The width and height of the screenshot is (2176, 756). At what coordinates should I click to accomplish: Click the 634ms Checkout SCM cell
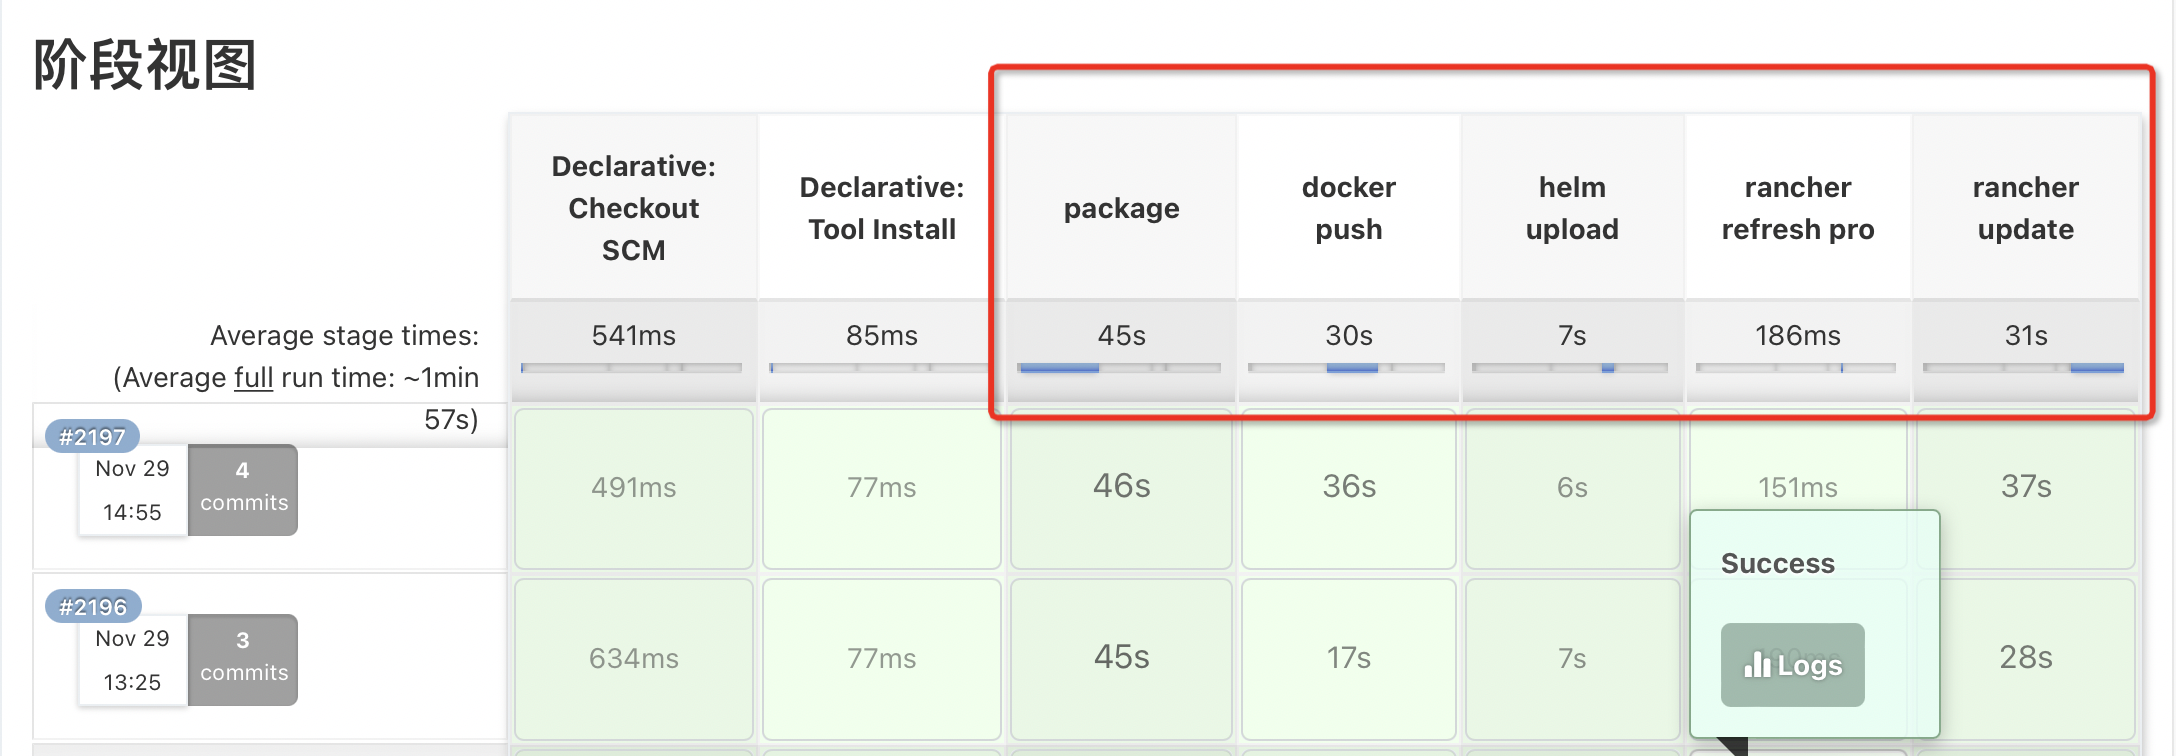click(634, 658)
